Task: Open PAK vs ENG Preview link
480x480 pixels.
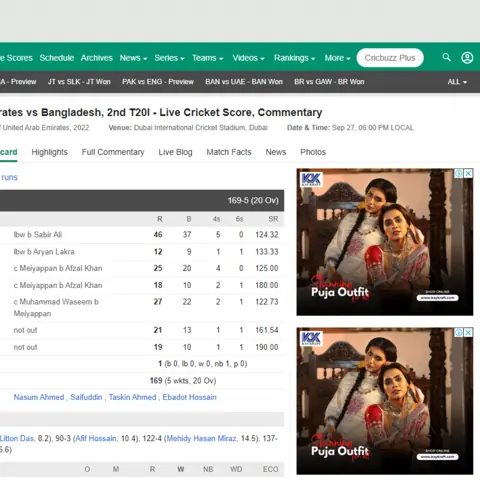Action: pos(158,82)
